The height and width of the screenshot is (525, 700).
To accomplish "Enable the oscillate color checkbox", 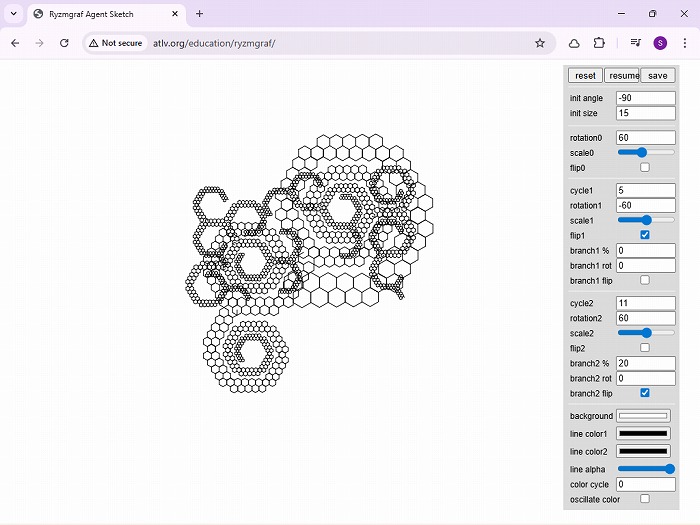I will [645, 499].
